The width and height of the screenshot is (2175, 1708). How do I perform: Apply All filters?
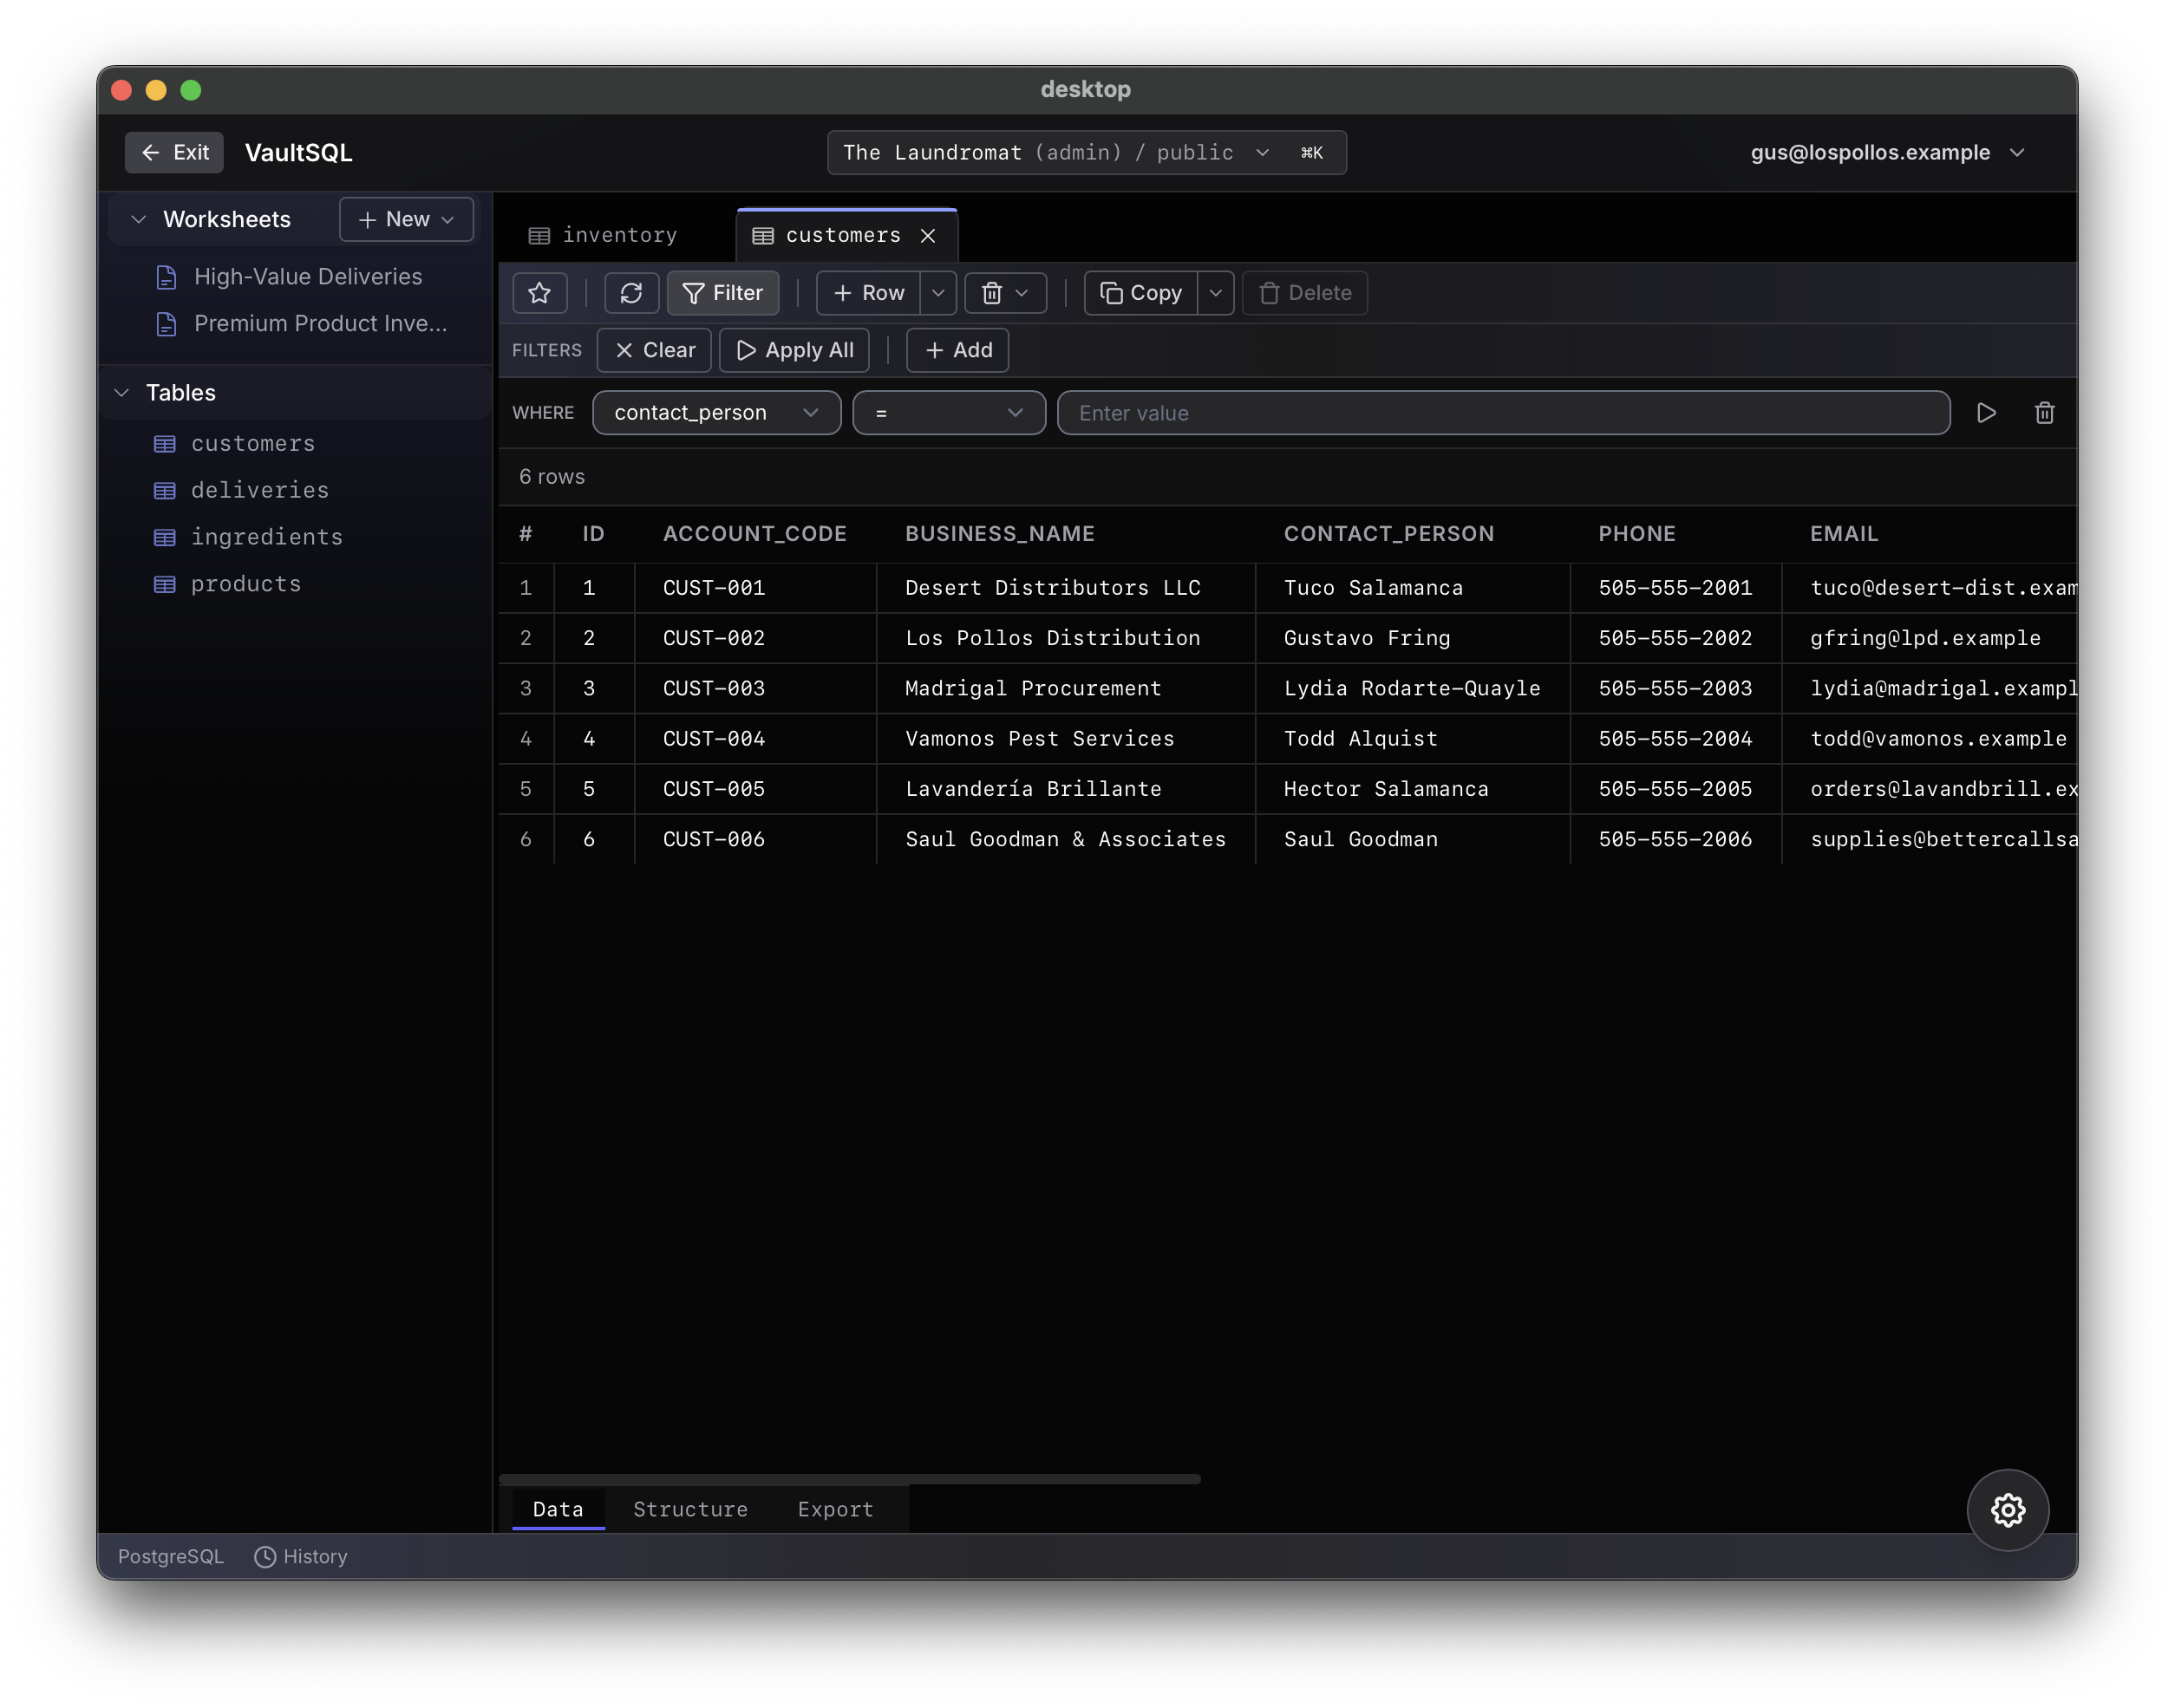point(794,350)
